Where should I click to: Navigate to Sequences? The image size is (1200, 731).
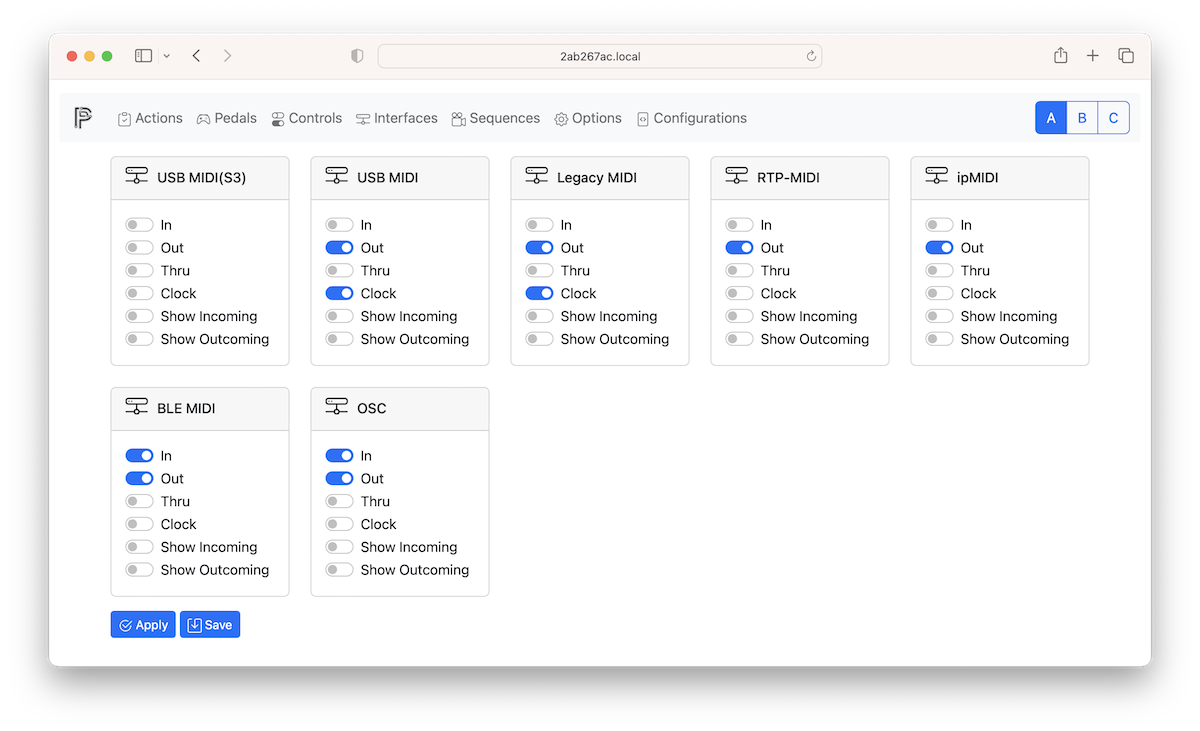point(495,118)
